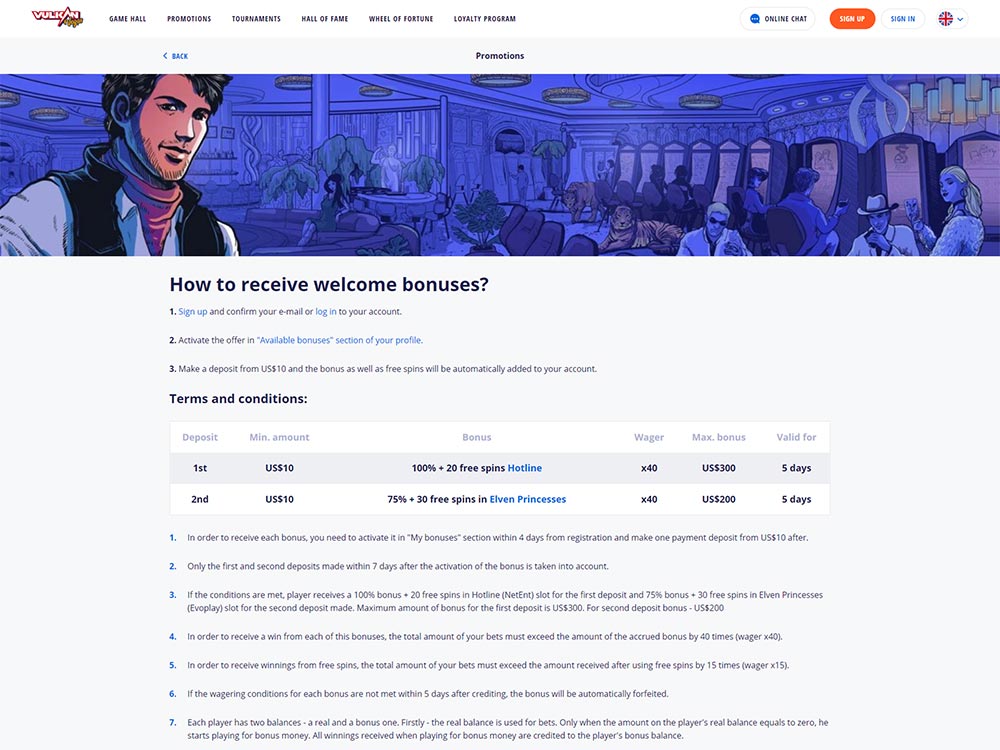Screen dimensions: 1000x750
Task: Click the Back arrow chevron
Action: 165,55
